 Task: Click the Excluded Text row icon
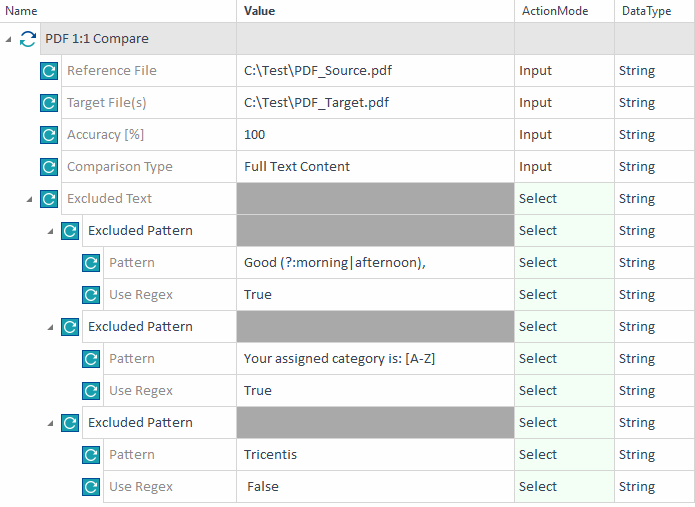pyautogui.click(x=49, y=199)
